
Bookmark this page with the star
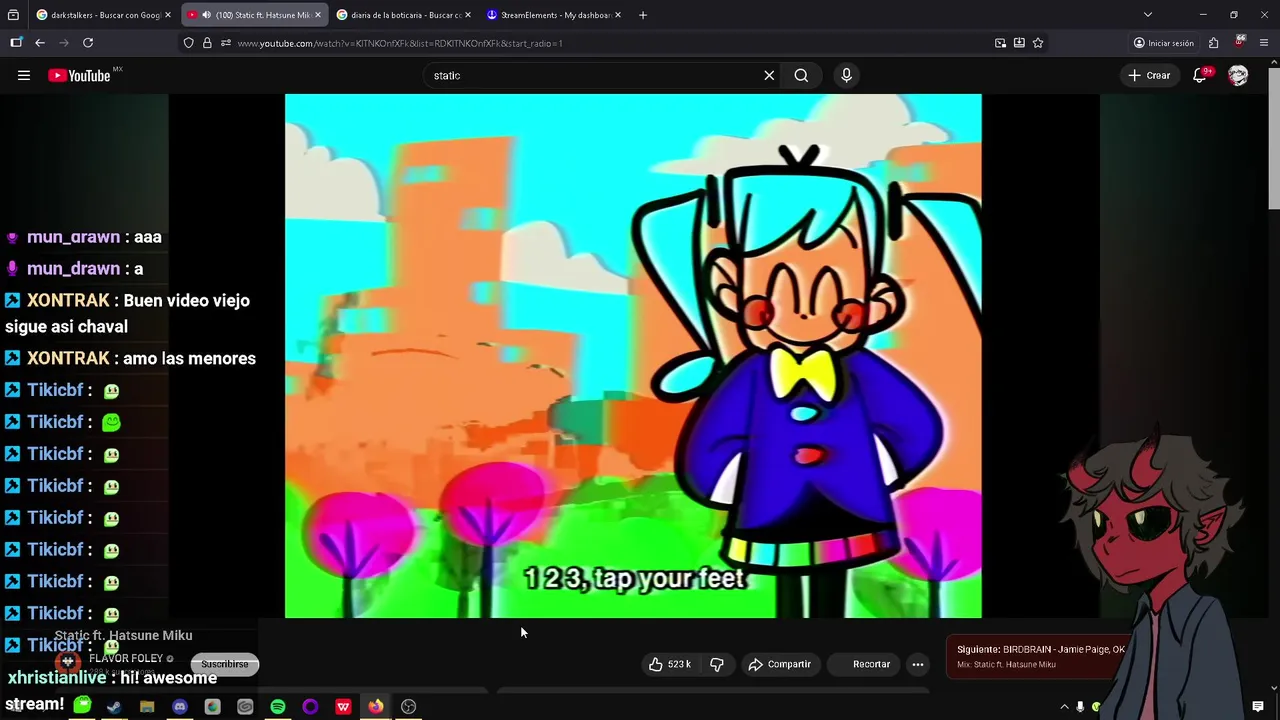(1038, 43)
